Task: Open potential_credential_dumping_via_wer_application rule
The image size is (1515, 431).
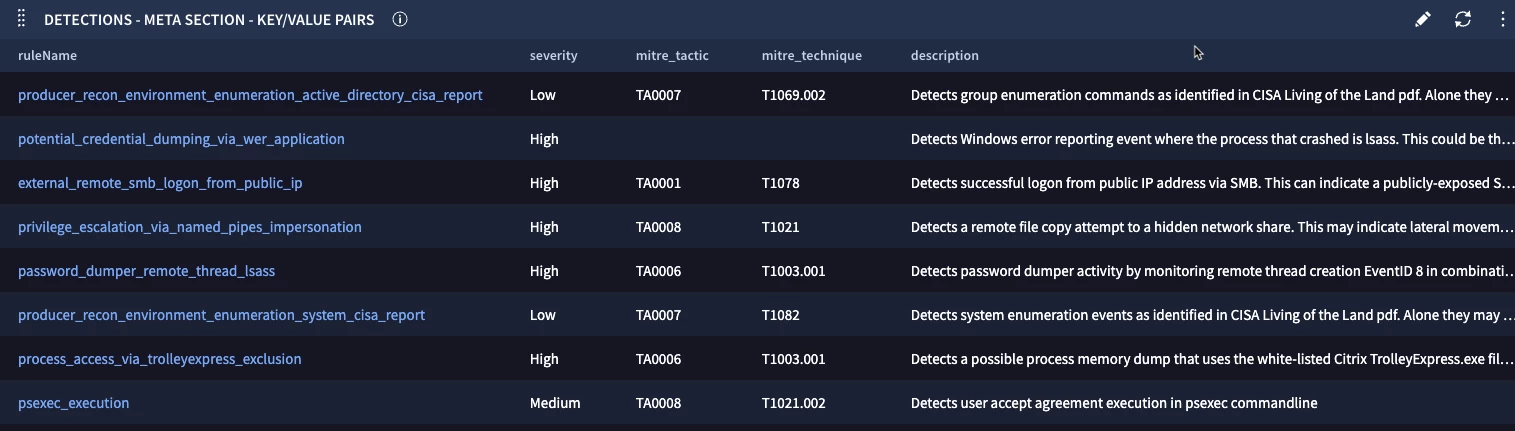Action: click(x=181, y=140)
